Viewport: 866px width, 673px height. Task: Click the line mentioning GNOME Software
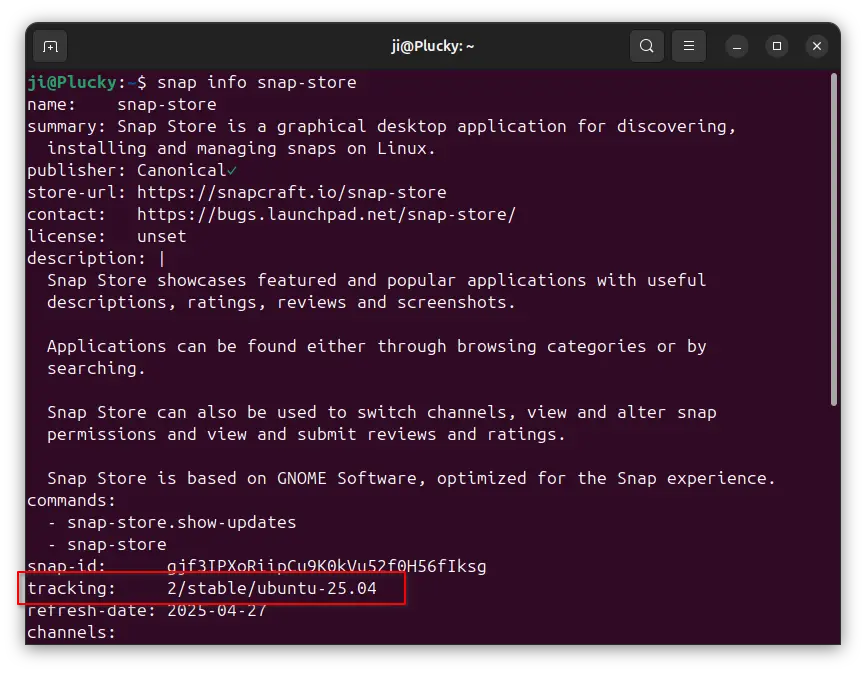[411, 478]
